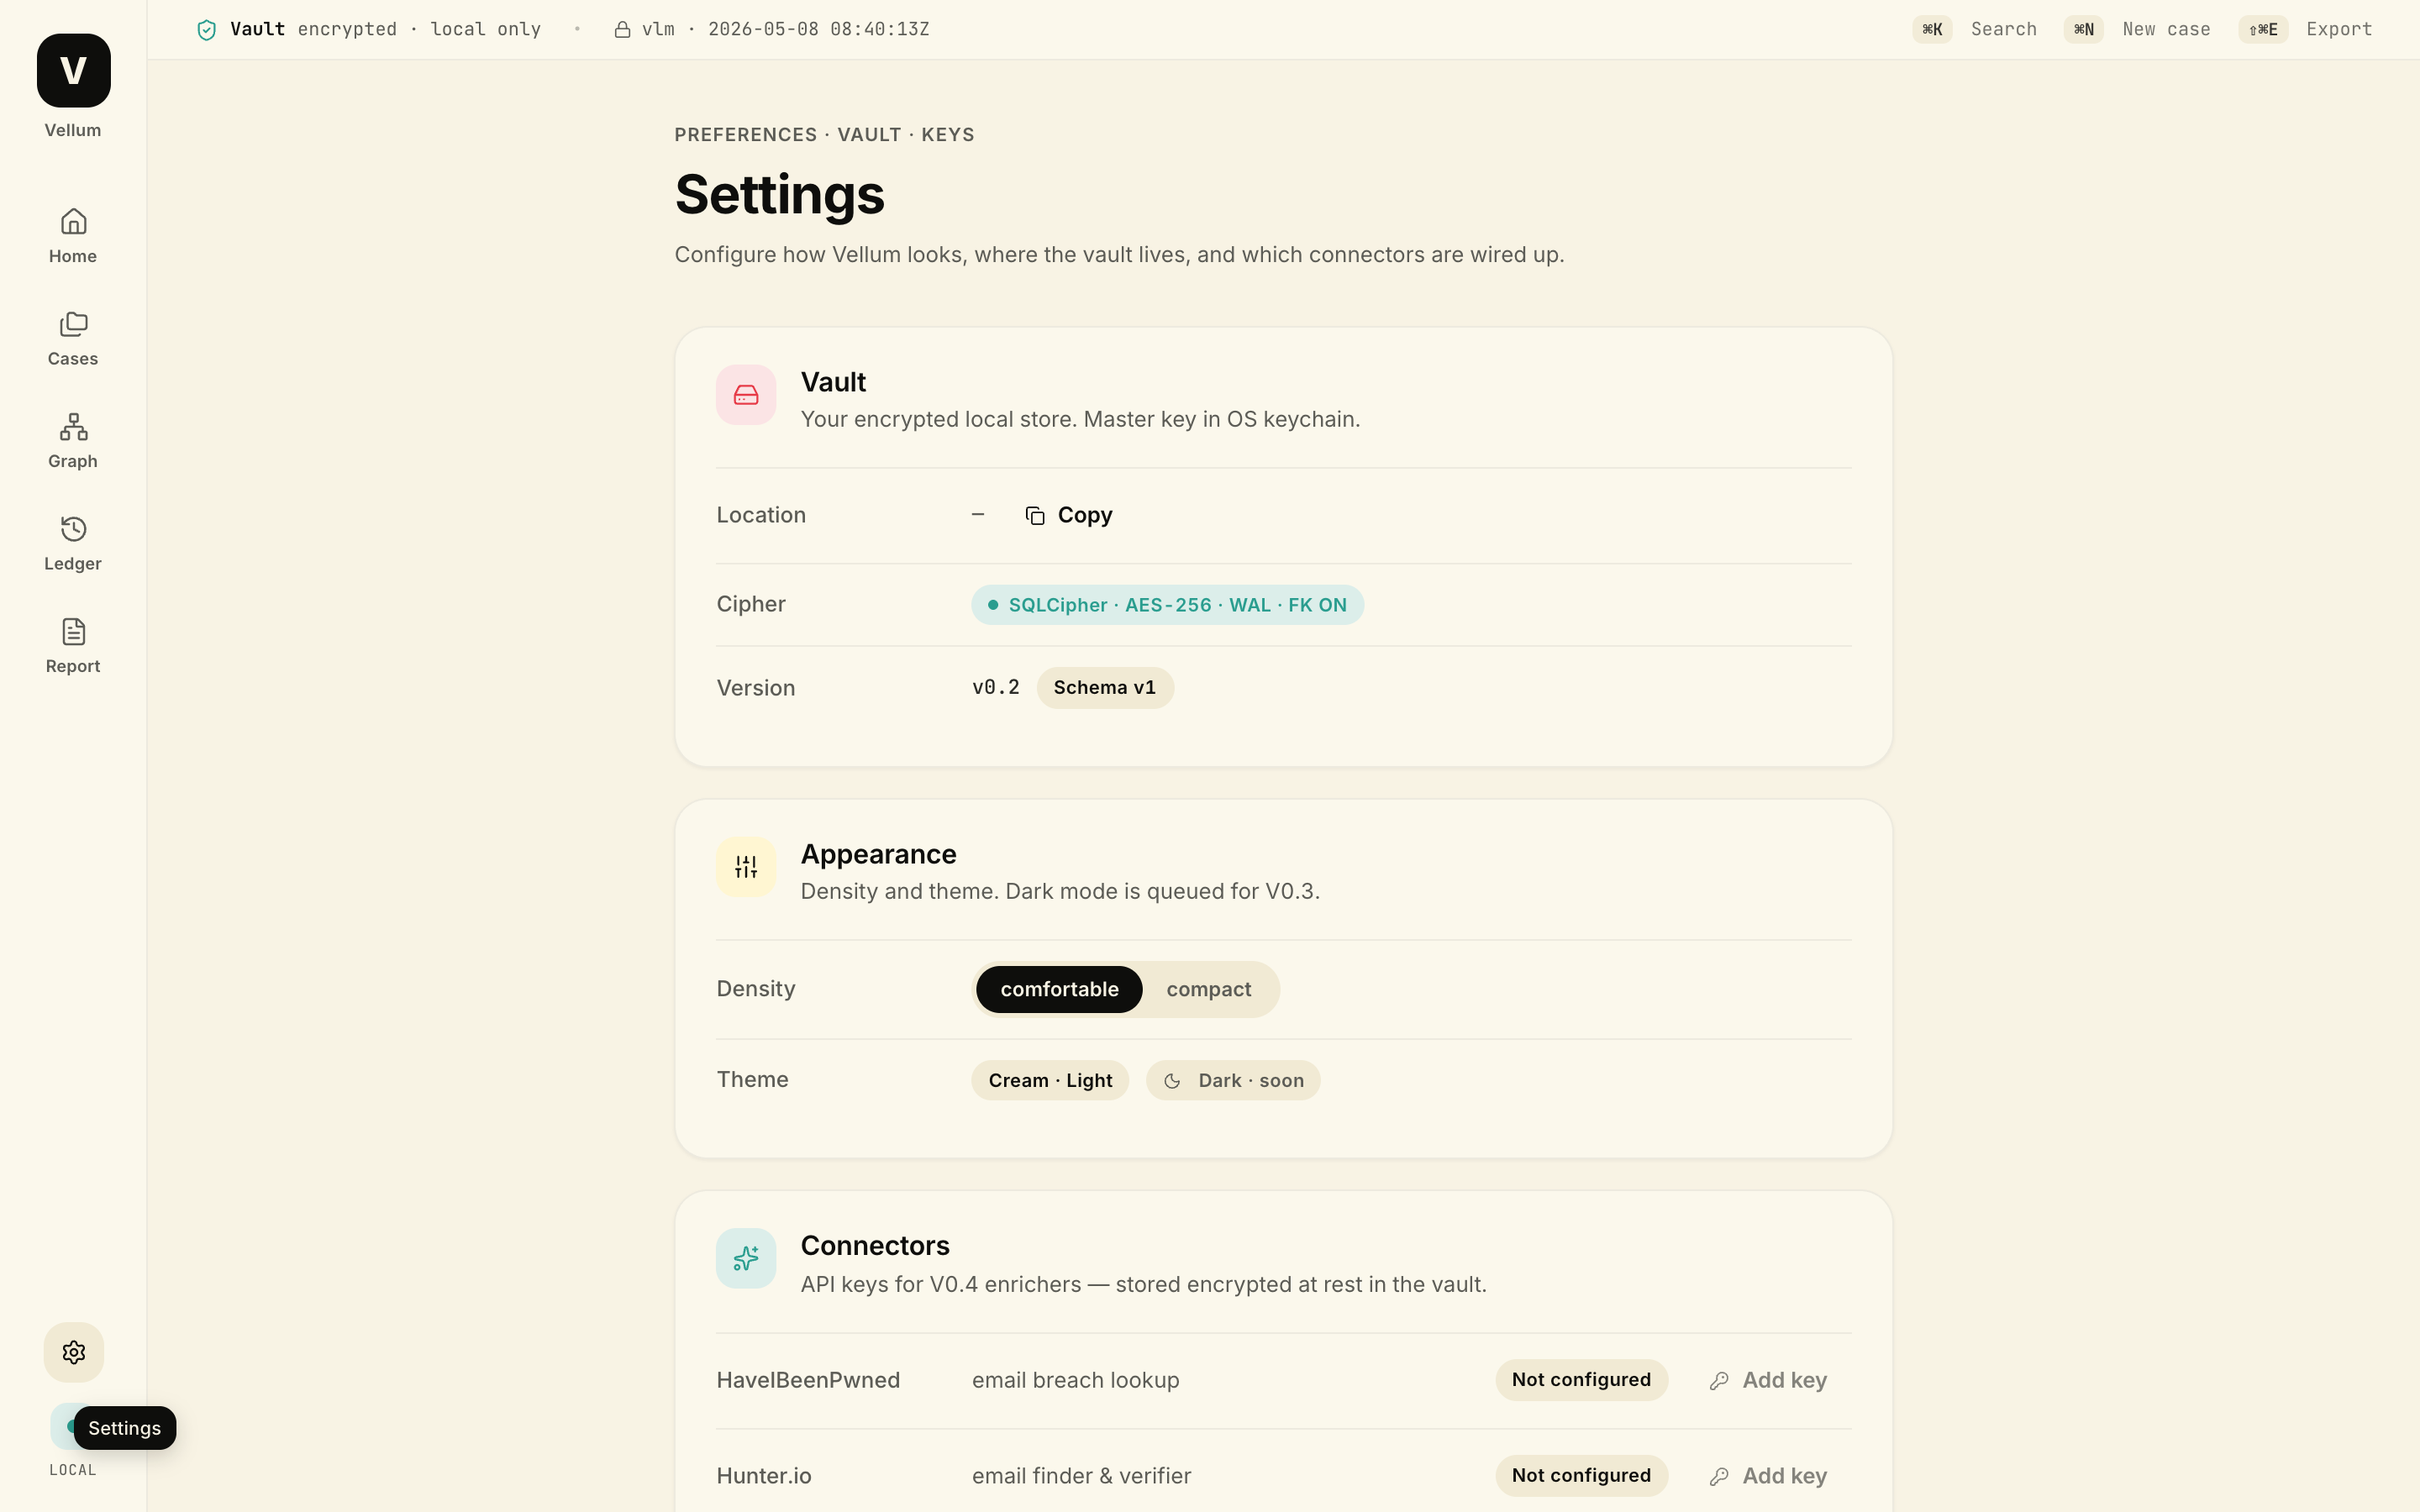Viewport: 2420px width, 1512px height.
Task: Open the Report section
Action: point(73,646)
